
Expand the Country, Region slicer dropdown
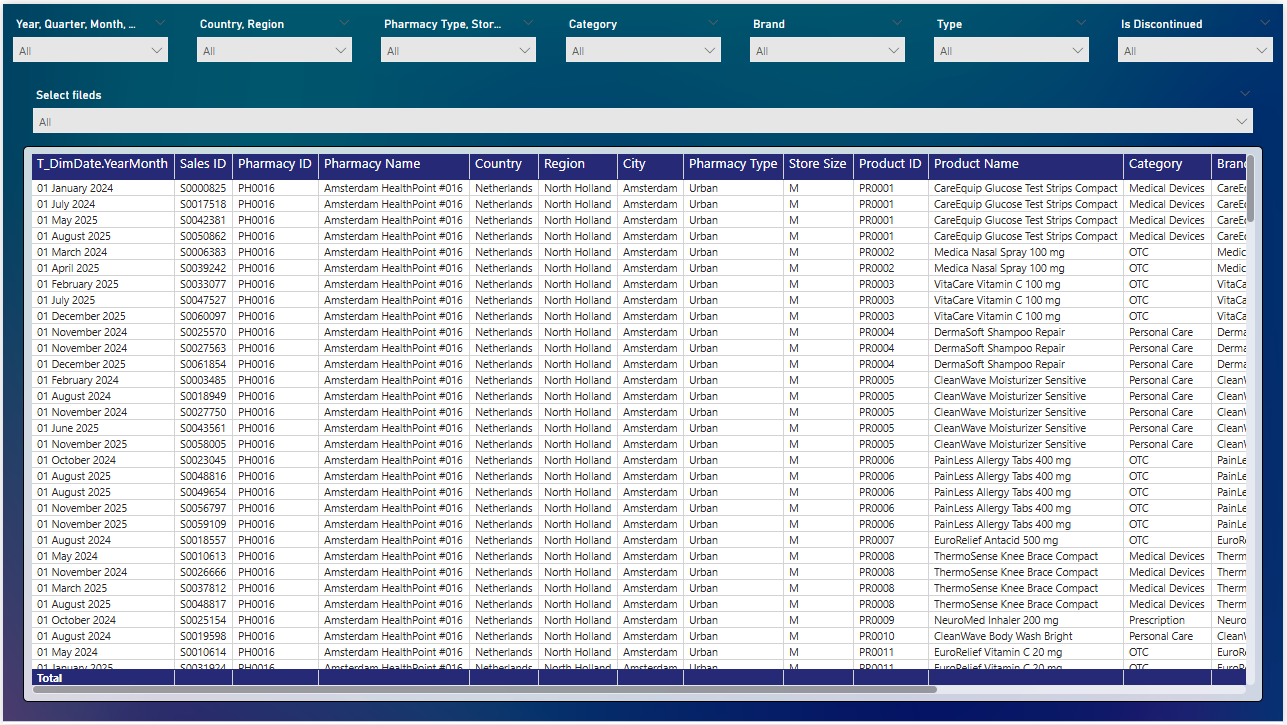(x=274, y=50)
